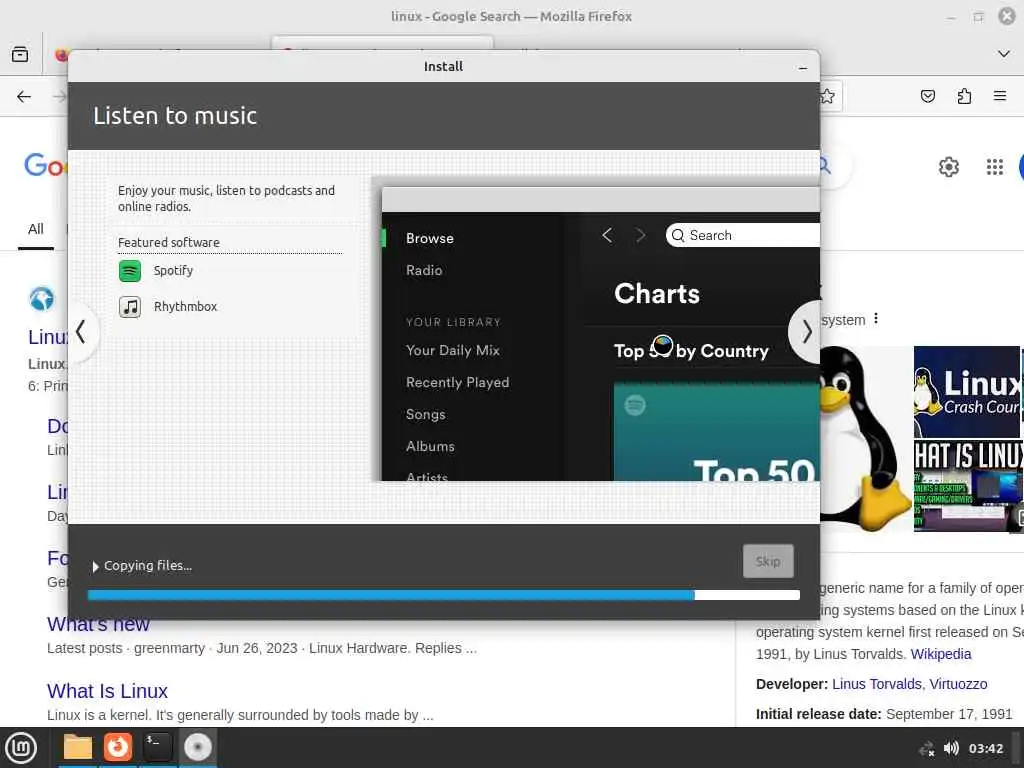Open Google search settings gear
The height and width of the screenshot is (768, 1024).
coord(948,167)
